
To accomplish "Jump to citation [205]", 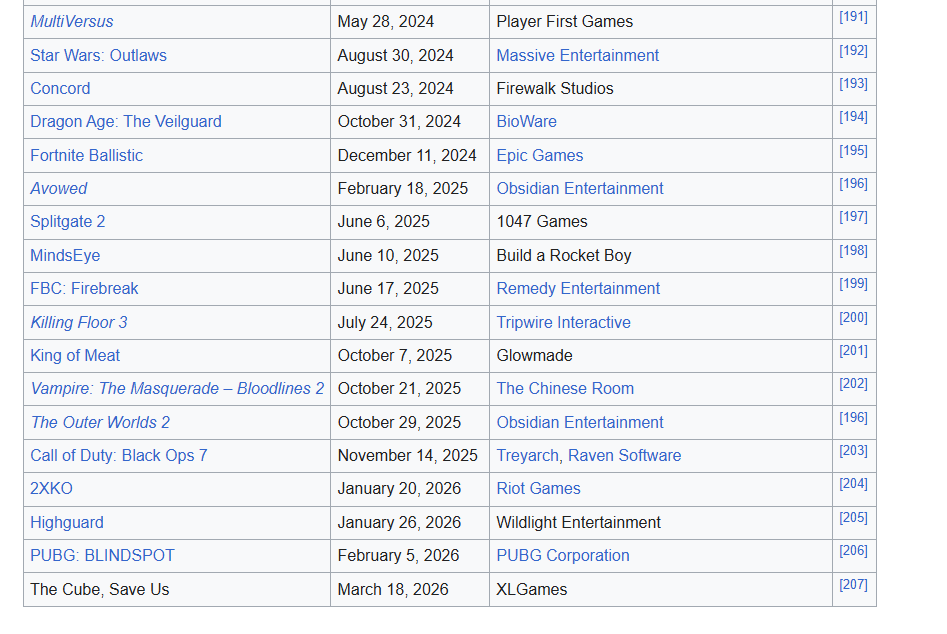I will (x=853, y=518).
